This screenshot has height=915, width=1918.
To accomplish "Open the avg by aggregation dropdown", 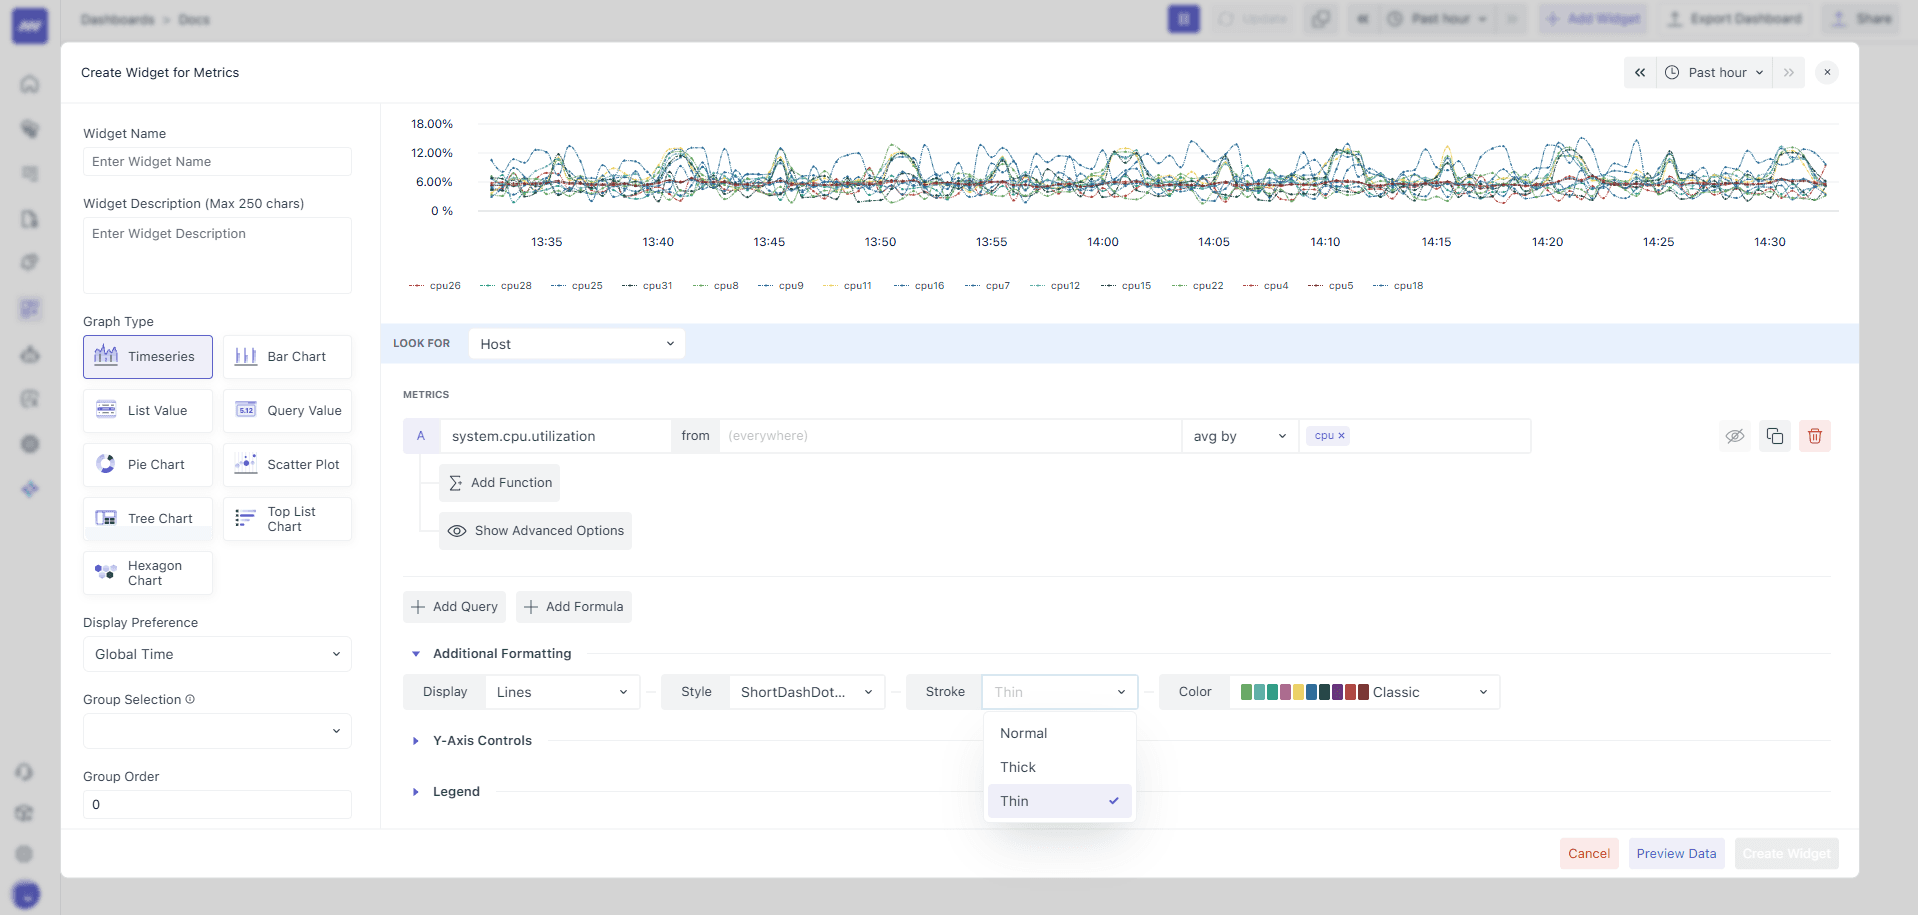I will tap(1238, 436).
